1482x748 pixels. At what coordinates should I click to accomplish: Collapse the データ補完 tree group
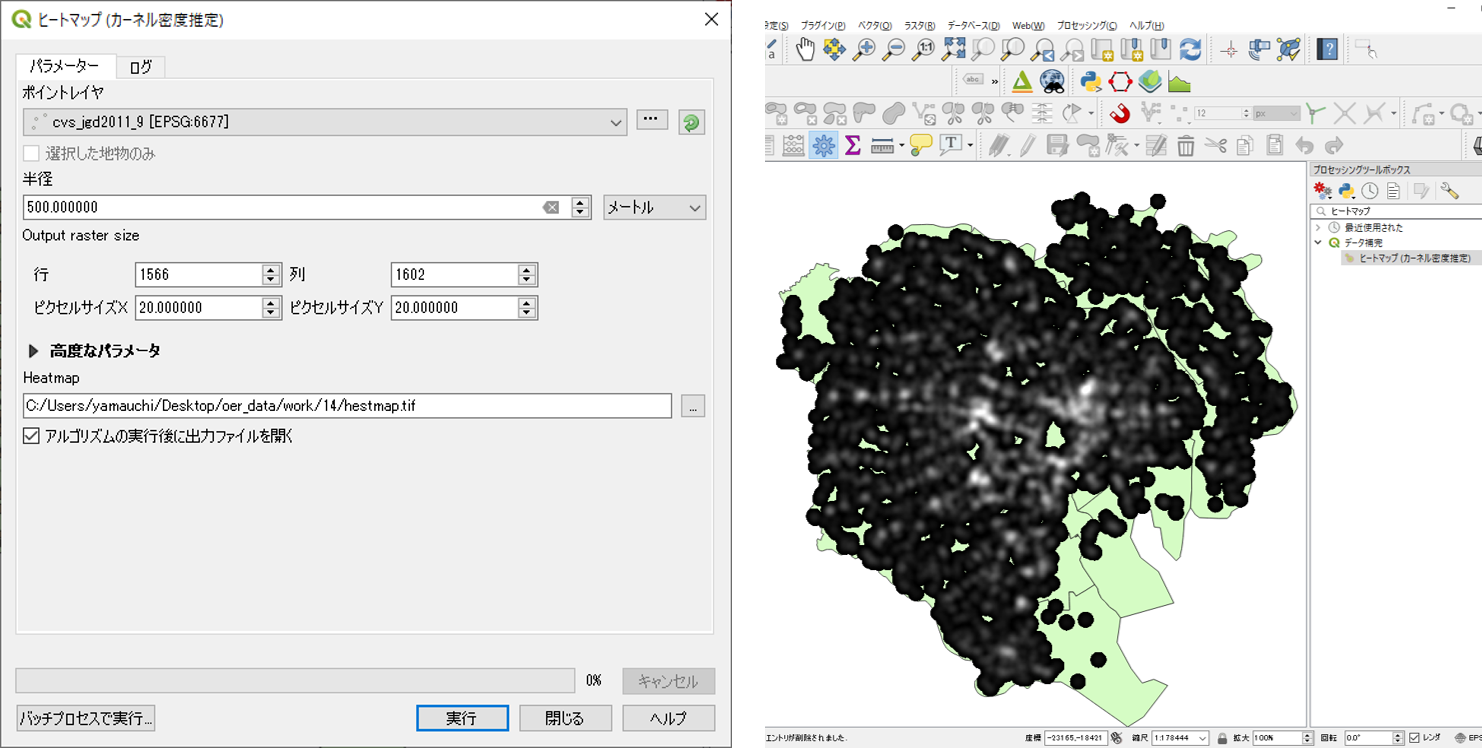click(1318, 242)
